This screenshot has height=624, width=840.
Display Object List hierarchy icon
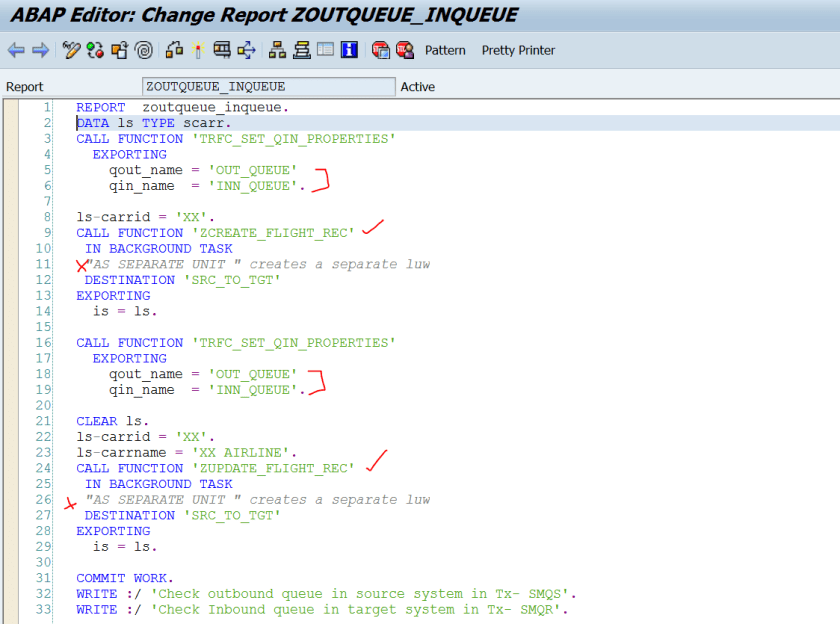(x=277, y=50)
